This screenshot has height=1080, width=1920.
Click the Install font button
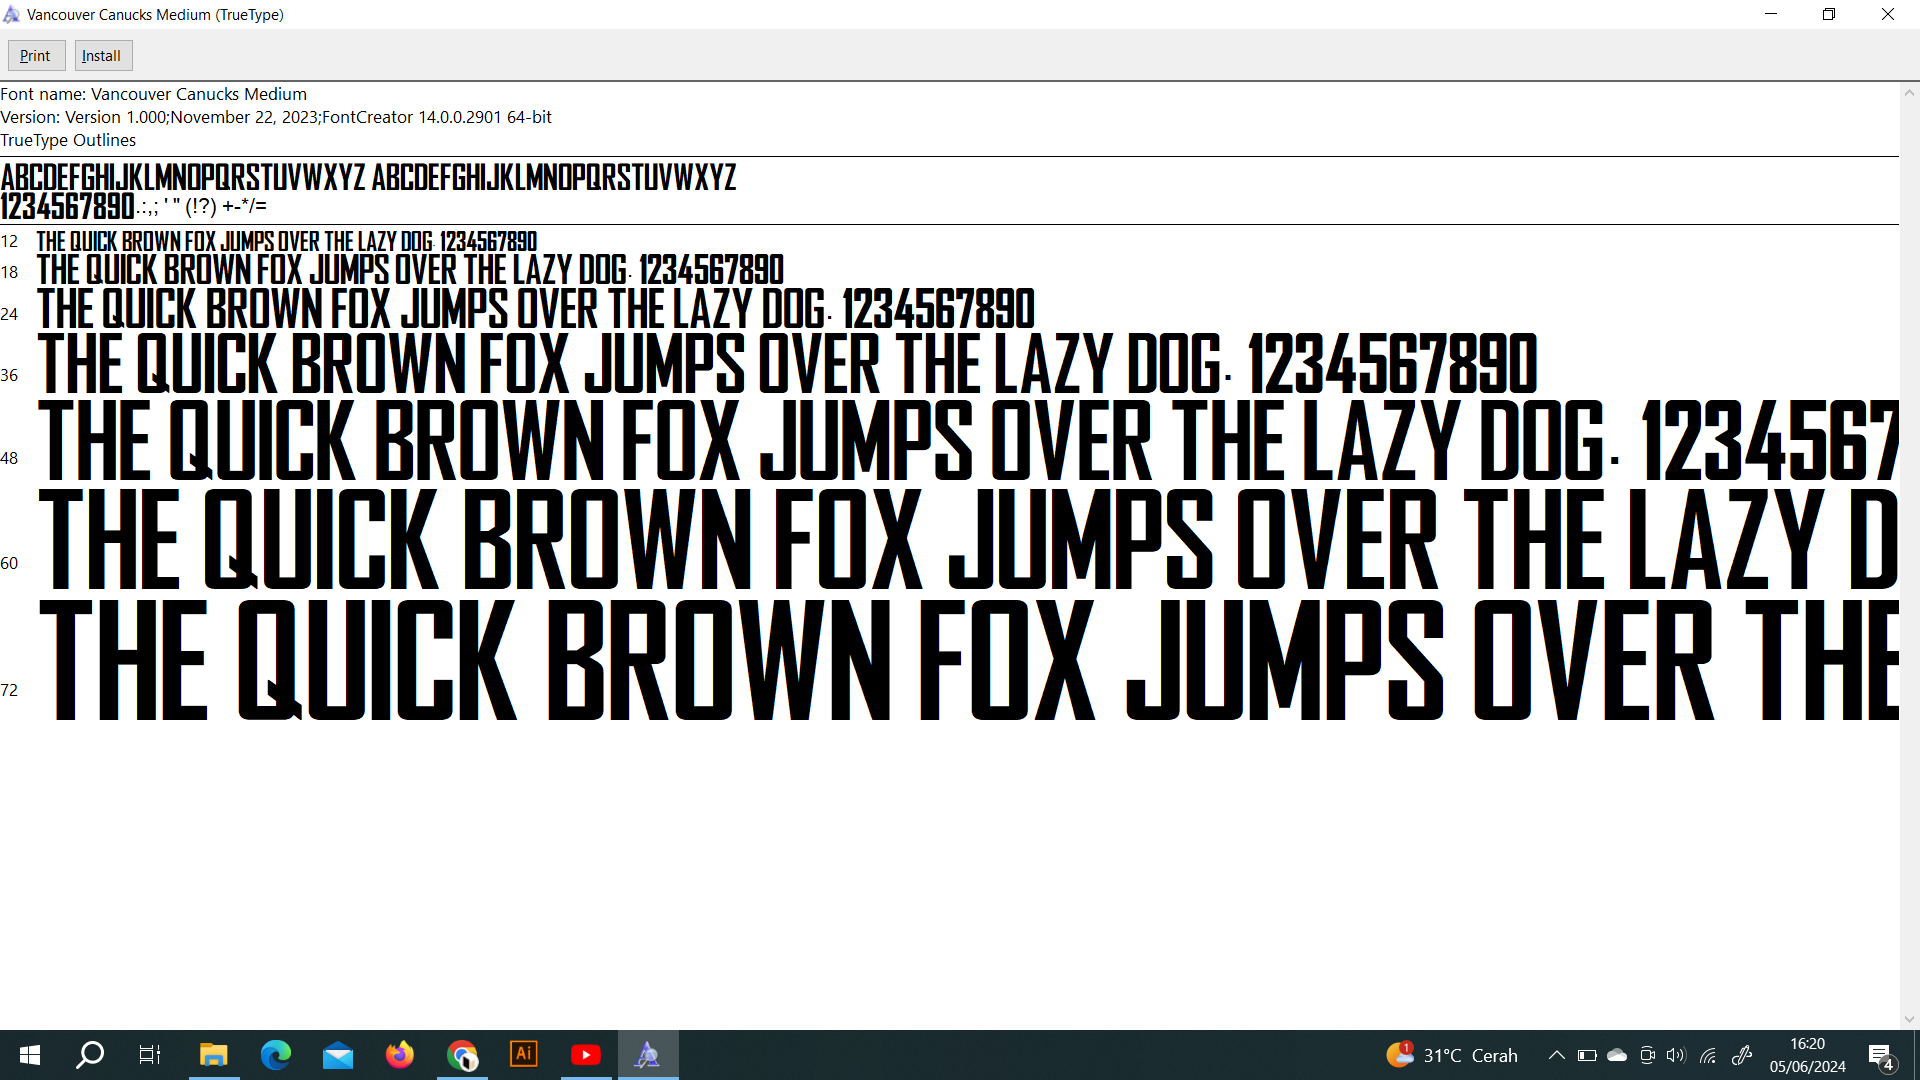tap(102, 56)
